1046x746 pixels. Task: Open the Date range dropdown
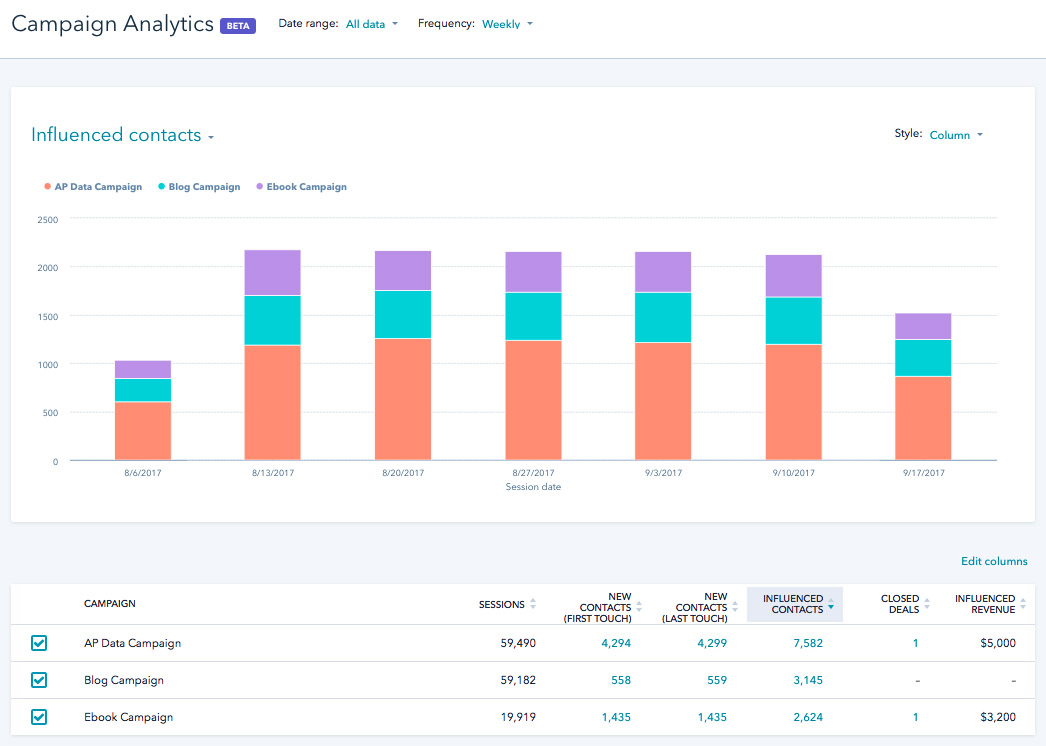(x=371, y=24)
